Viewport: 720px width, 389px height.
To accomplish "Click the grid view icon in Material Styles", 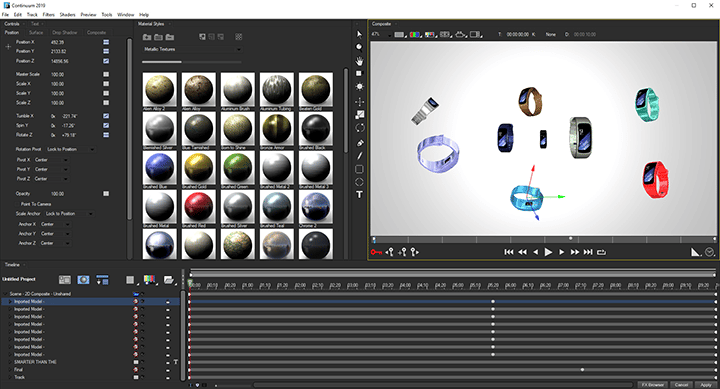I will tap(238, 37).
